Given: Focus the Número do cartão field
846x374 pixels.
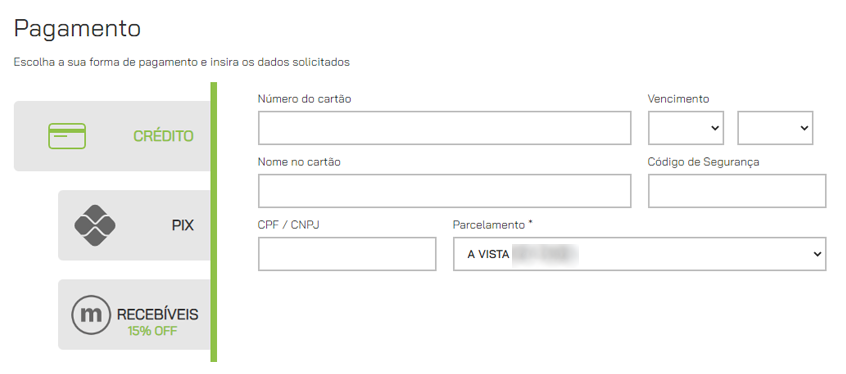Looking at the screenshot, I should pyautogui.click(x=445, y=128).
